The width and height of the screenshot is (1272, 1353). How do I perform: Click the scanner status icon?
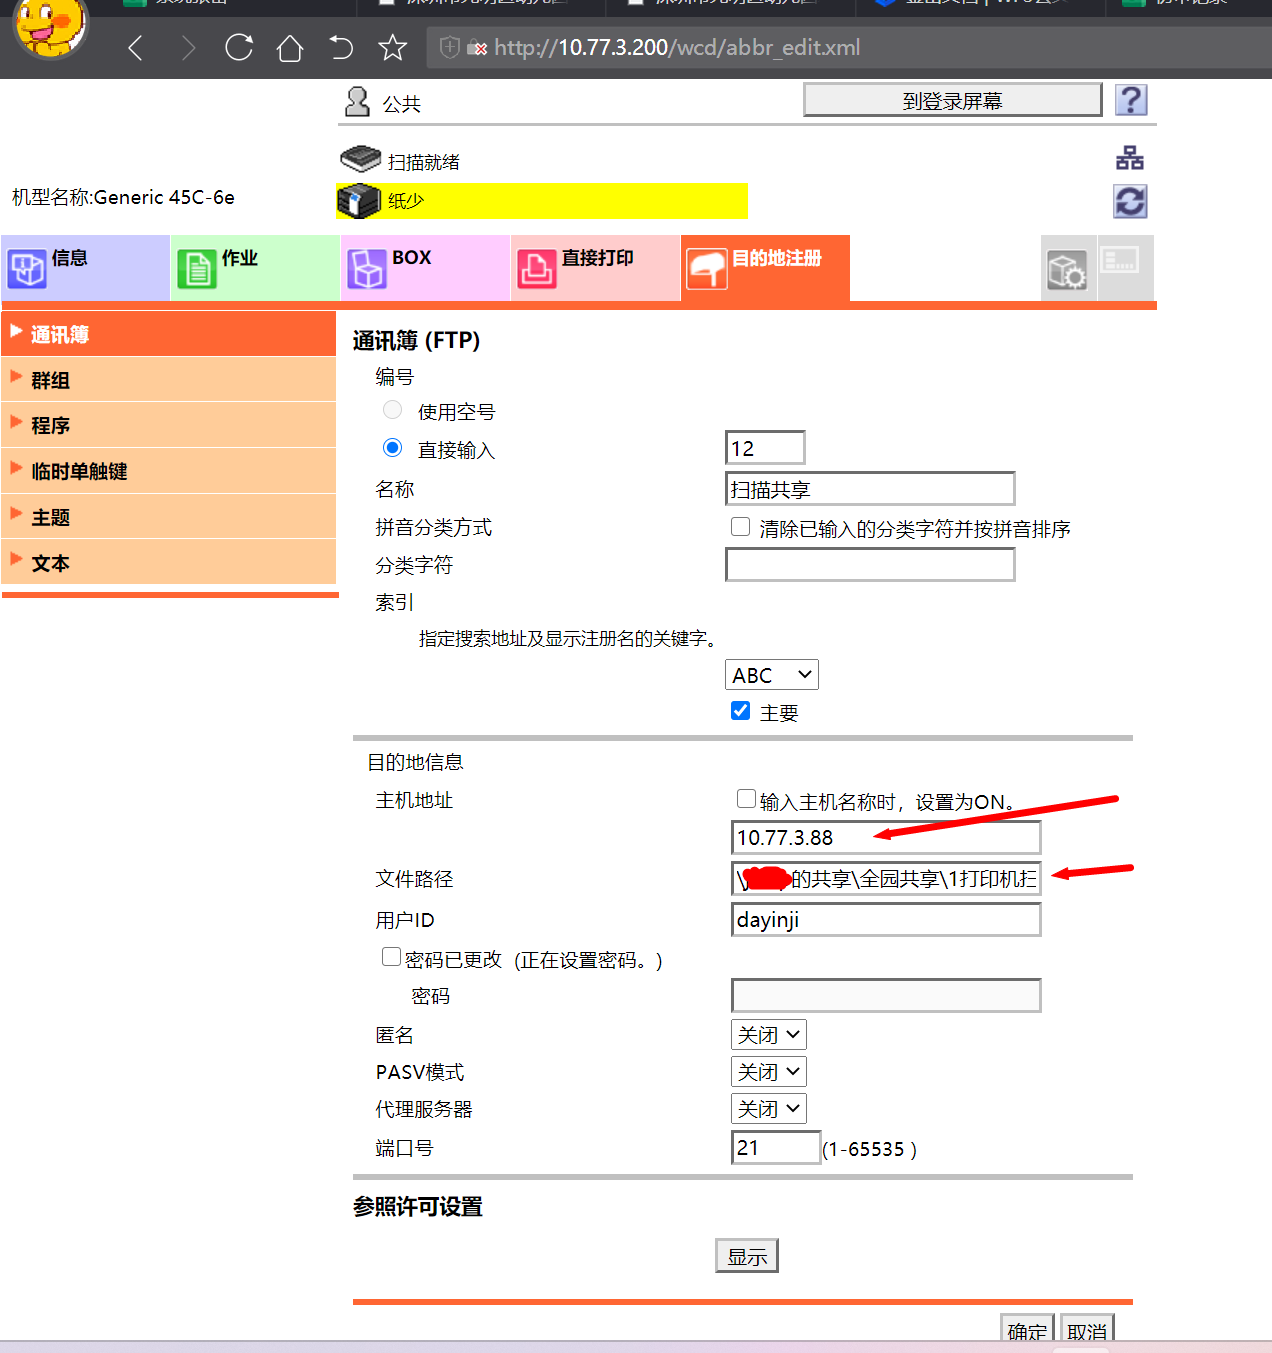360,159
